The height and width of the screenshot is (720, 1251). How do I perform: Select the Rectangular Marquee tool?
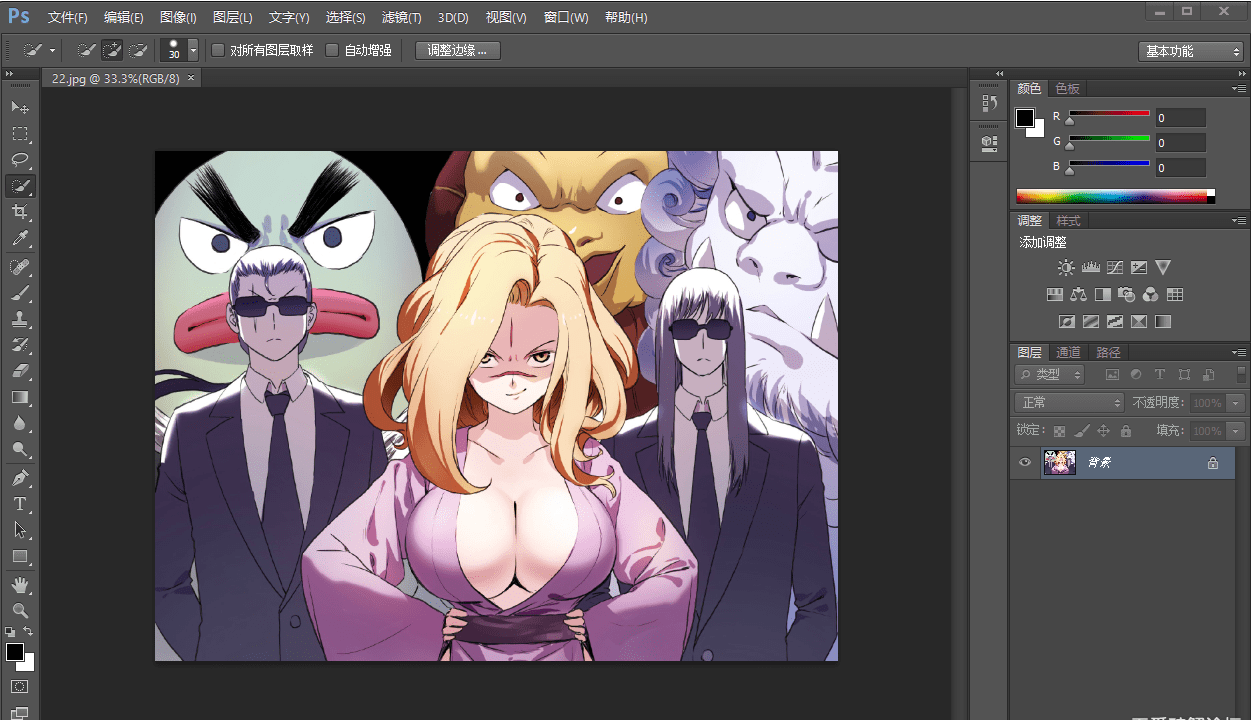click(20, 133)
